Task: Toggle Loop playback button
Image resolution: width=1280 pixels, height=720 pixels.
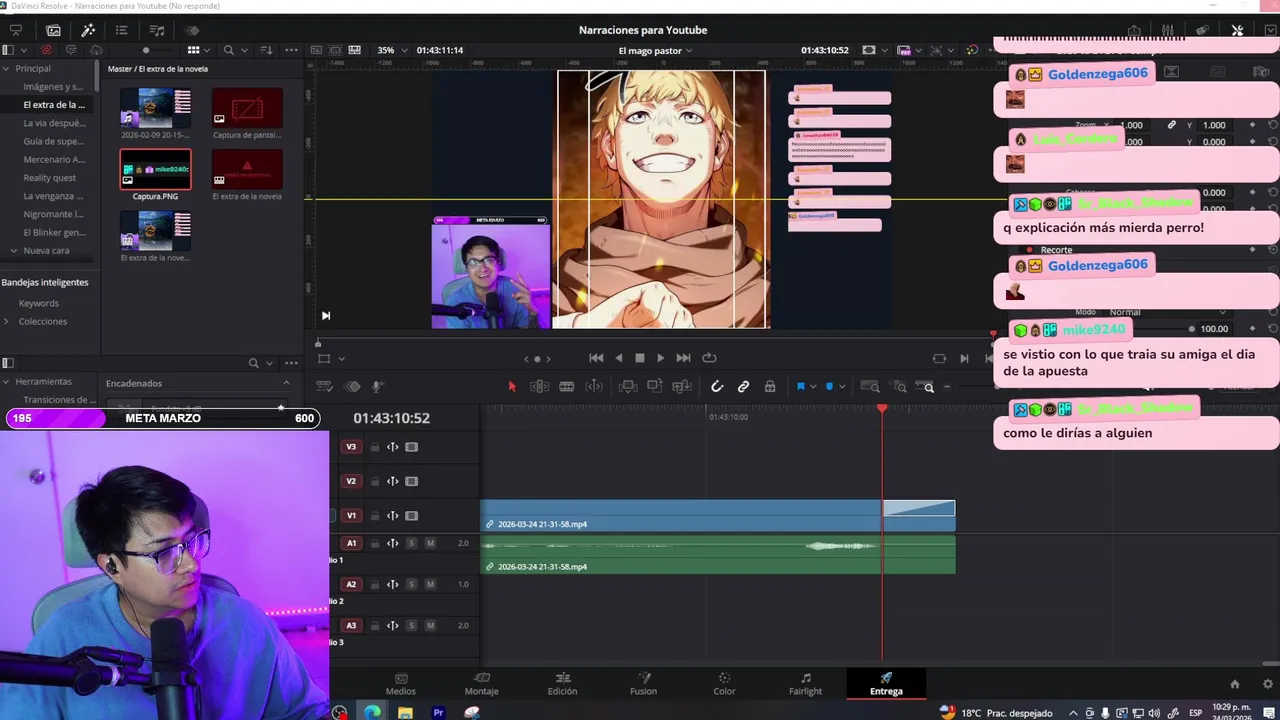Action: 709,358
